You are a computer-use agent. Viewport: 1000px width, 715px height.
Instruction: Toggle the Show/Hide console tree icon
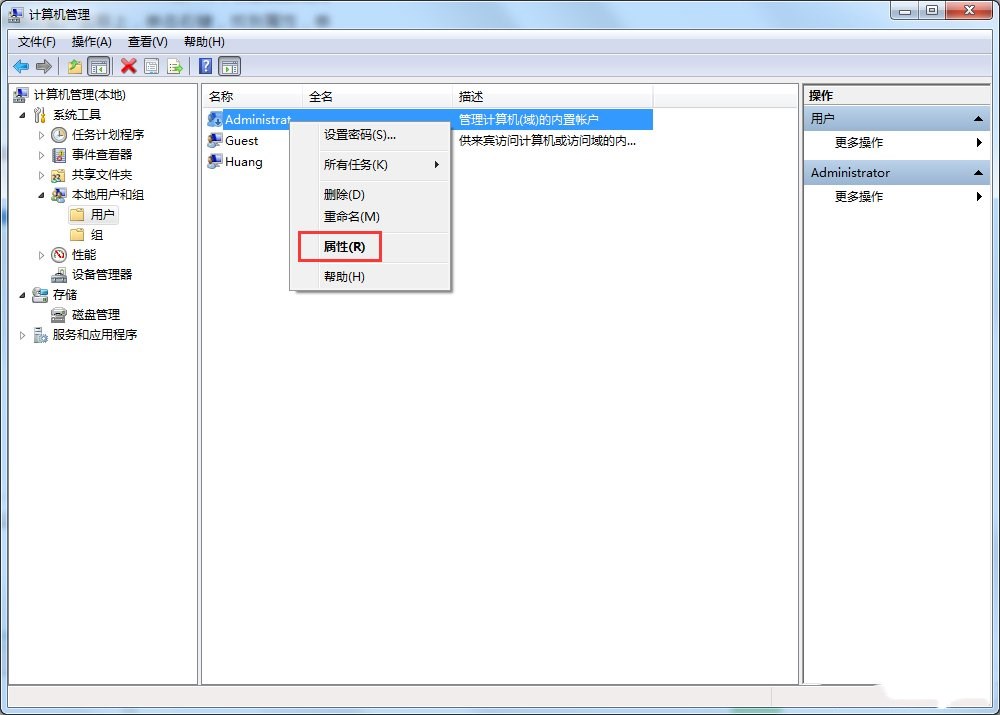(x=99, y=66)
